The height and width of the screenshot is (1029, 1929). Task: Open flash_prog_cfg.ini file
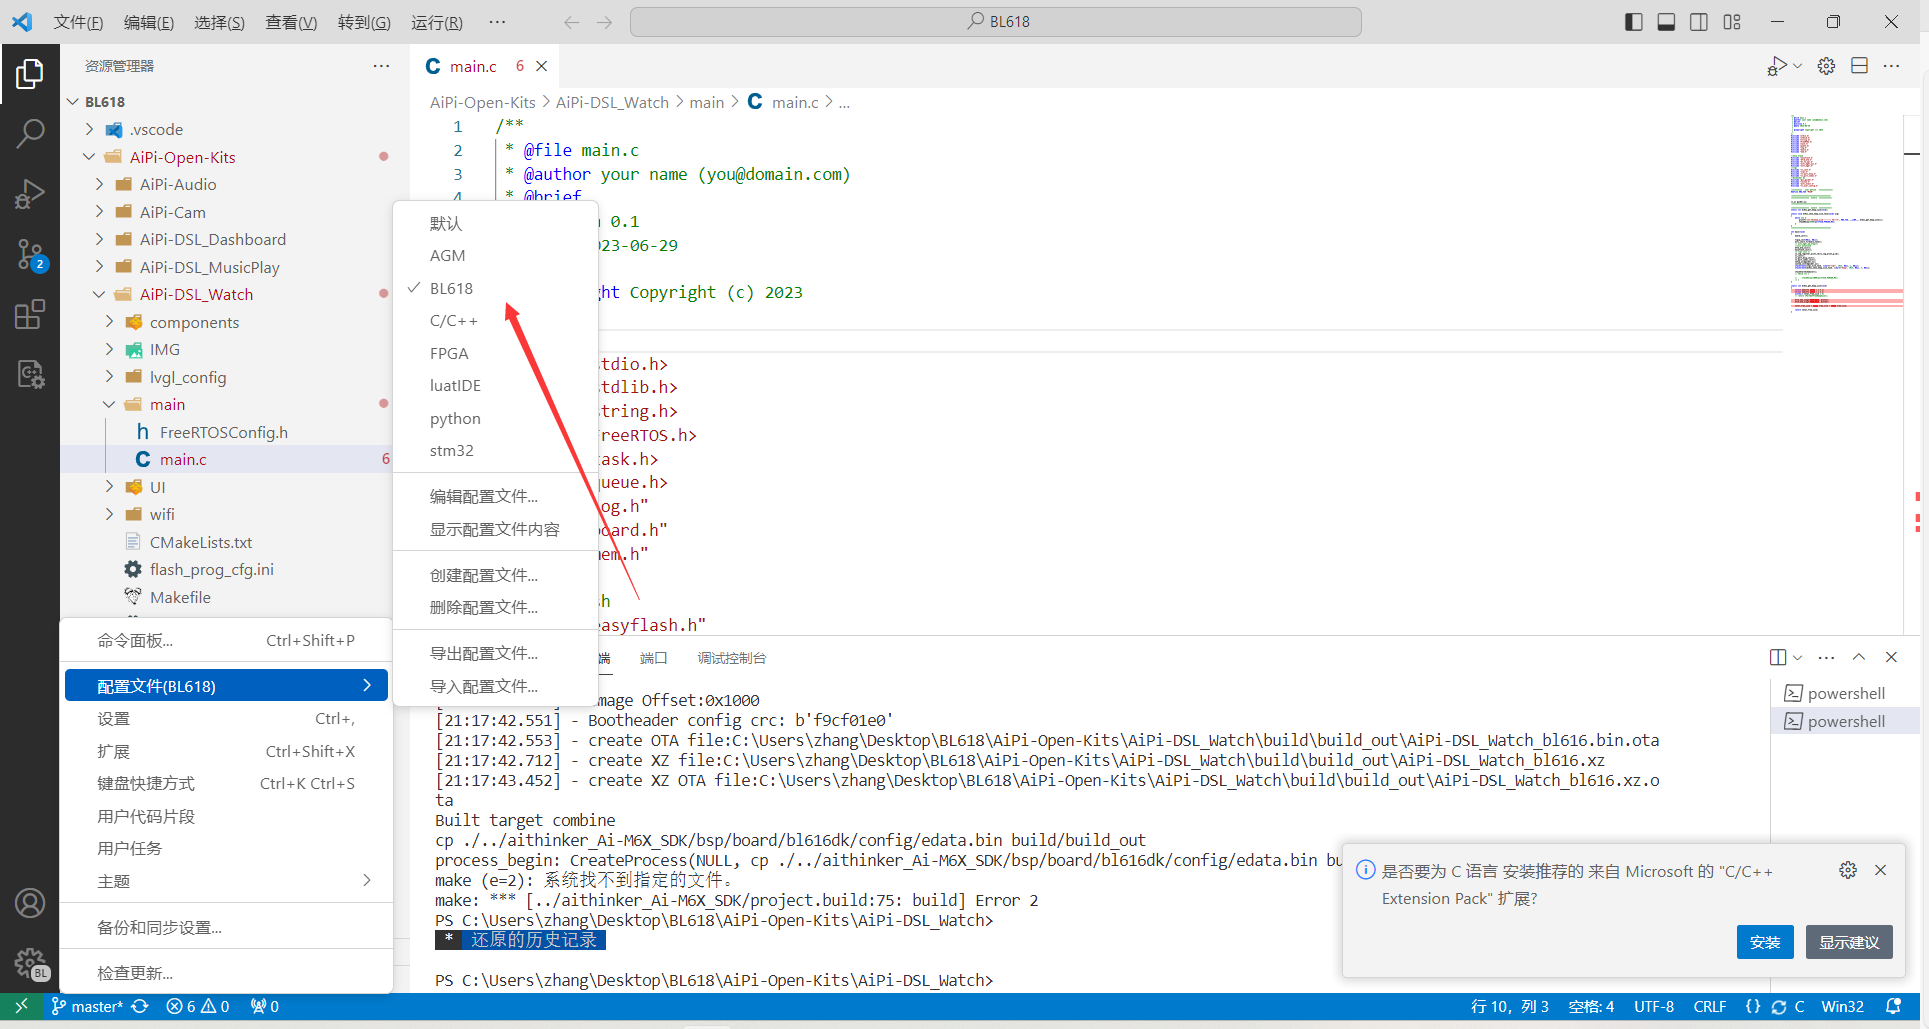212,569
